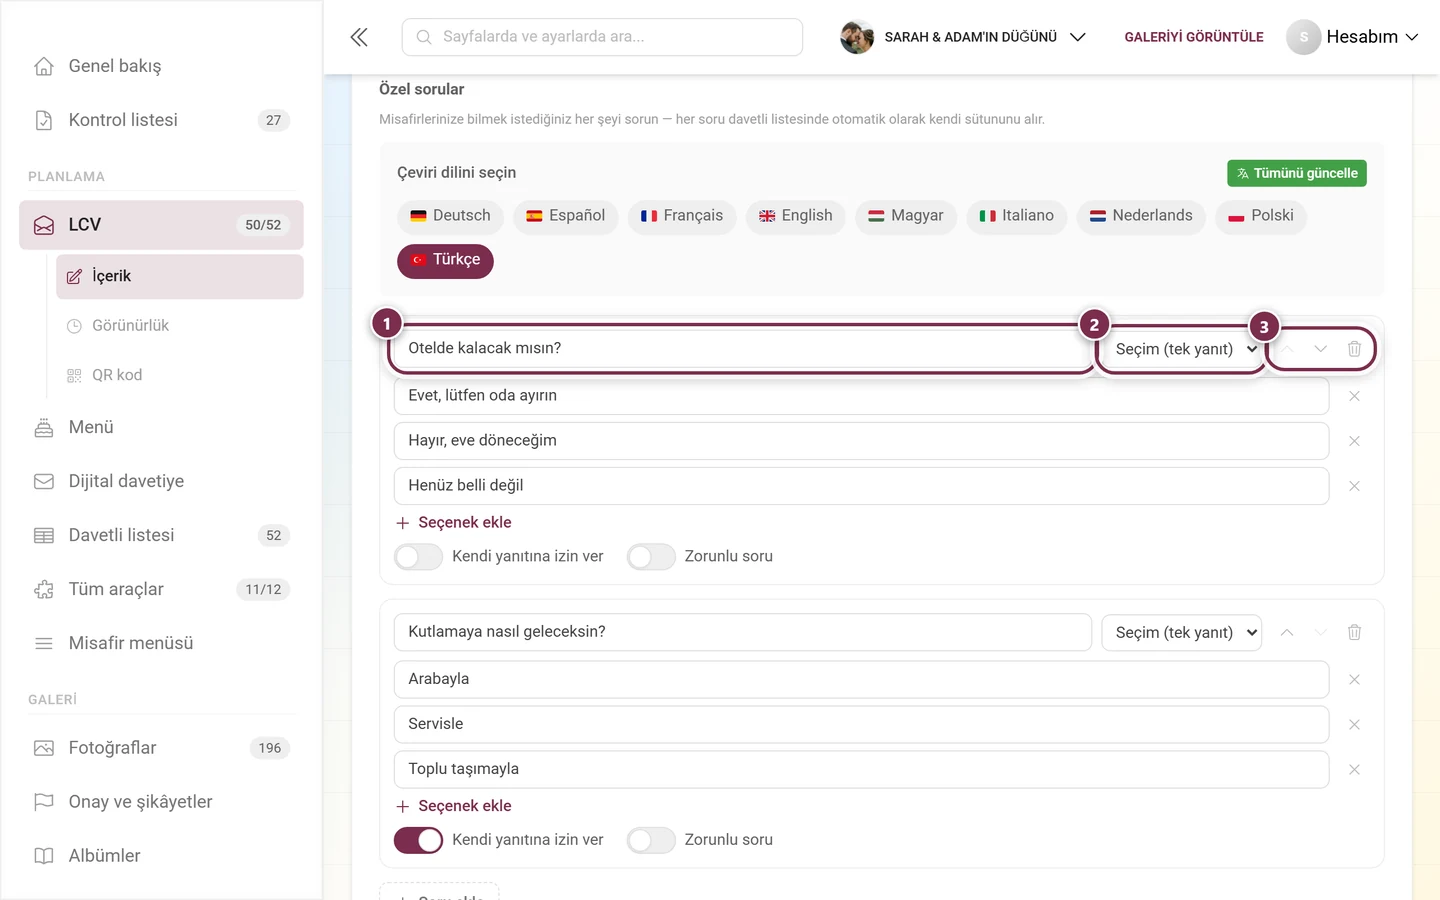This screenshot has width=1440, height=900.
Task: Open Kontrol listesi in the sidebar
Action: tap(161, 120)
